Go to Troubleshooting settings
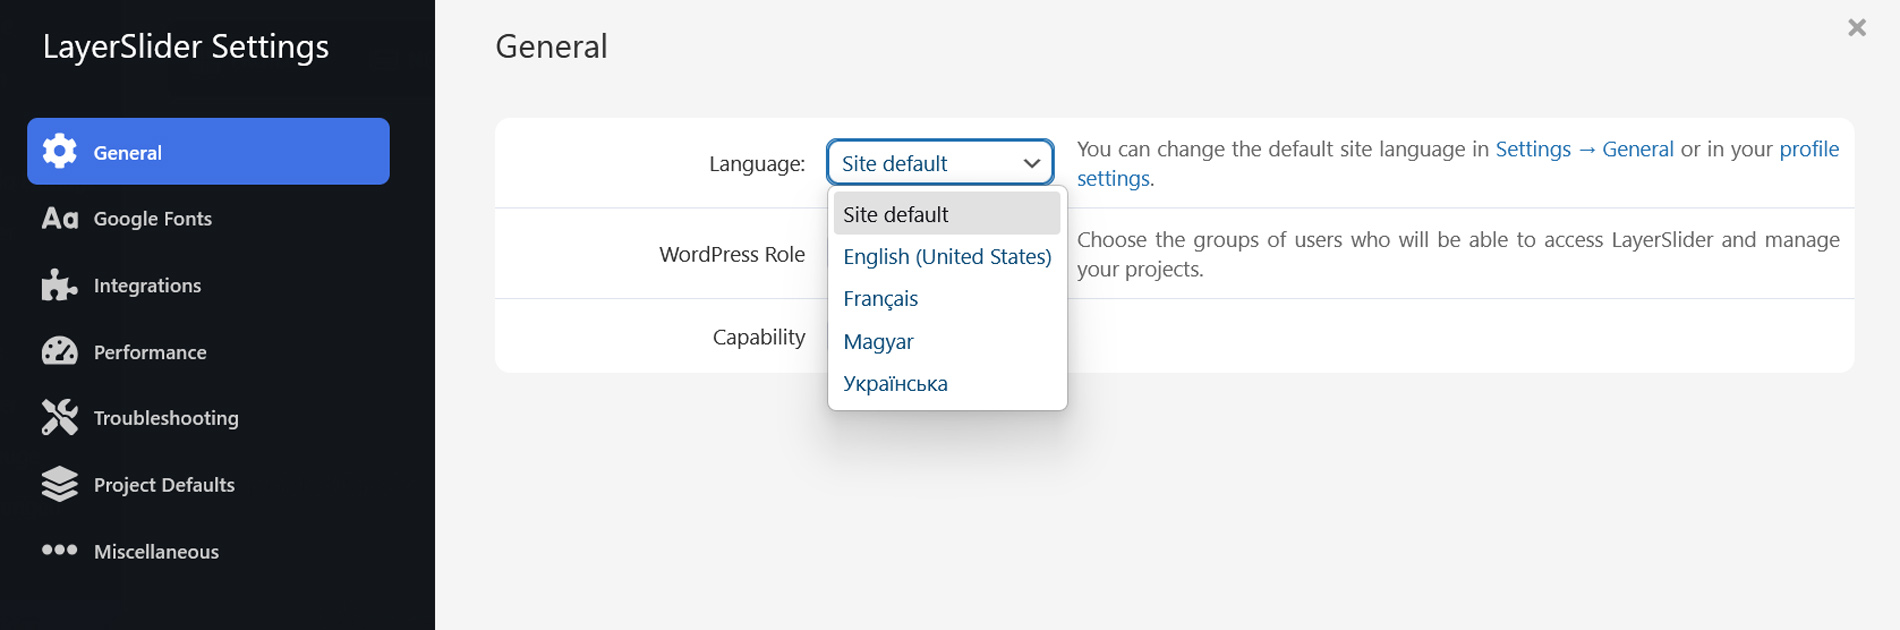 click(166, 418)
